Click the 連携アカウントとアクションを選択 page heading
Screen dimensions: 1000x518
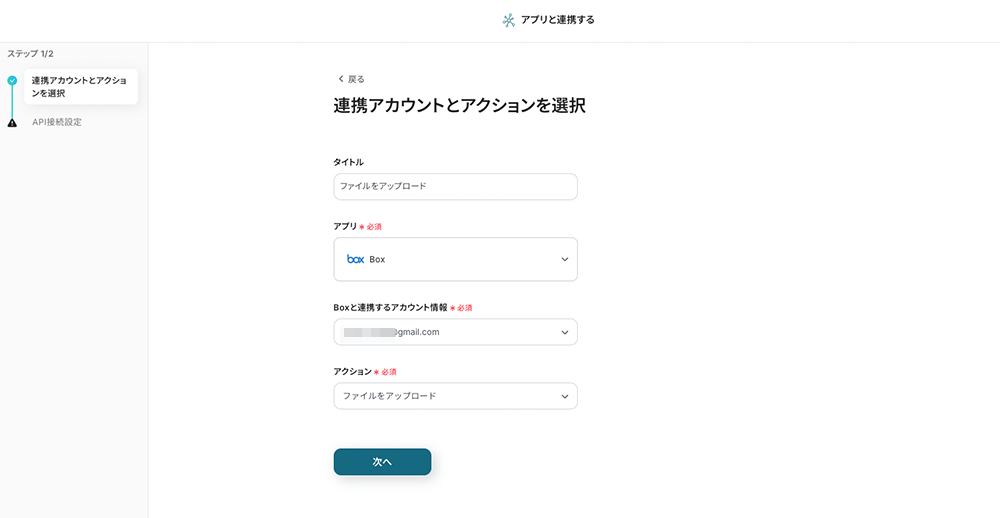point(459,105)
